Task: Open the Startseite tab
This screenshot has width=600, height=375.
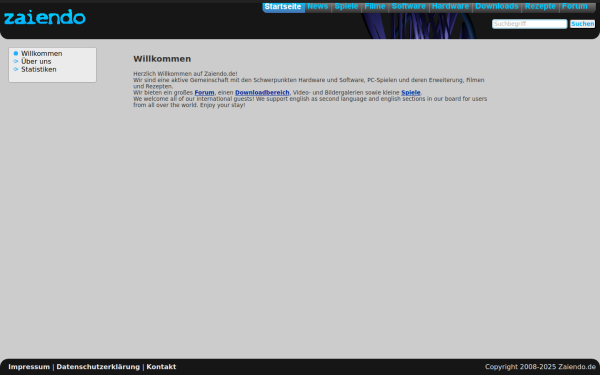Action: pyautogui.click(x=283, y=7)
